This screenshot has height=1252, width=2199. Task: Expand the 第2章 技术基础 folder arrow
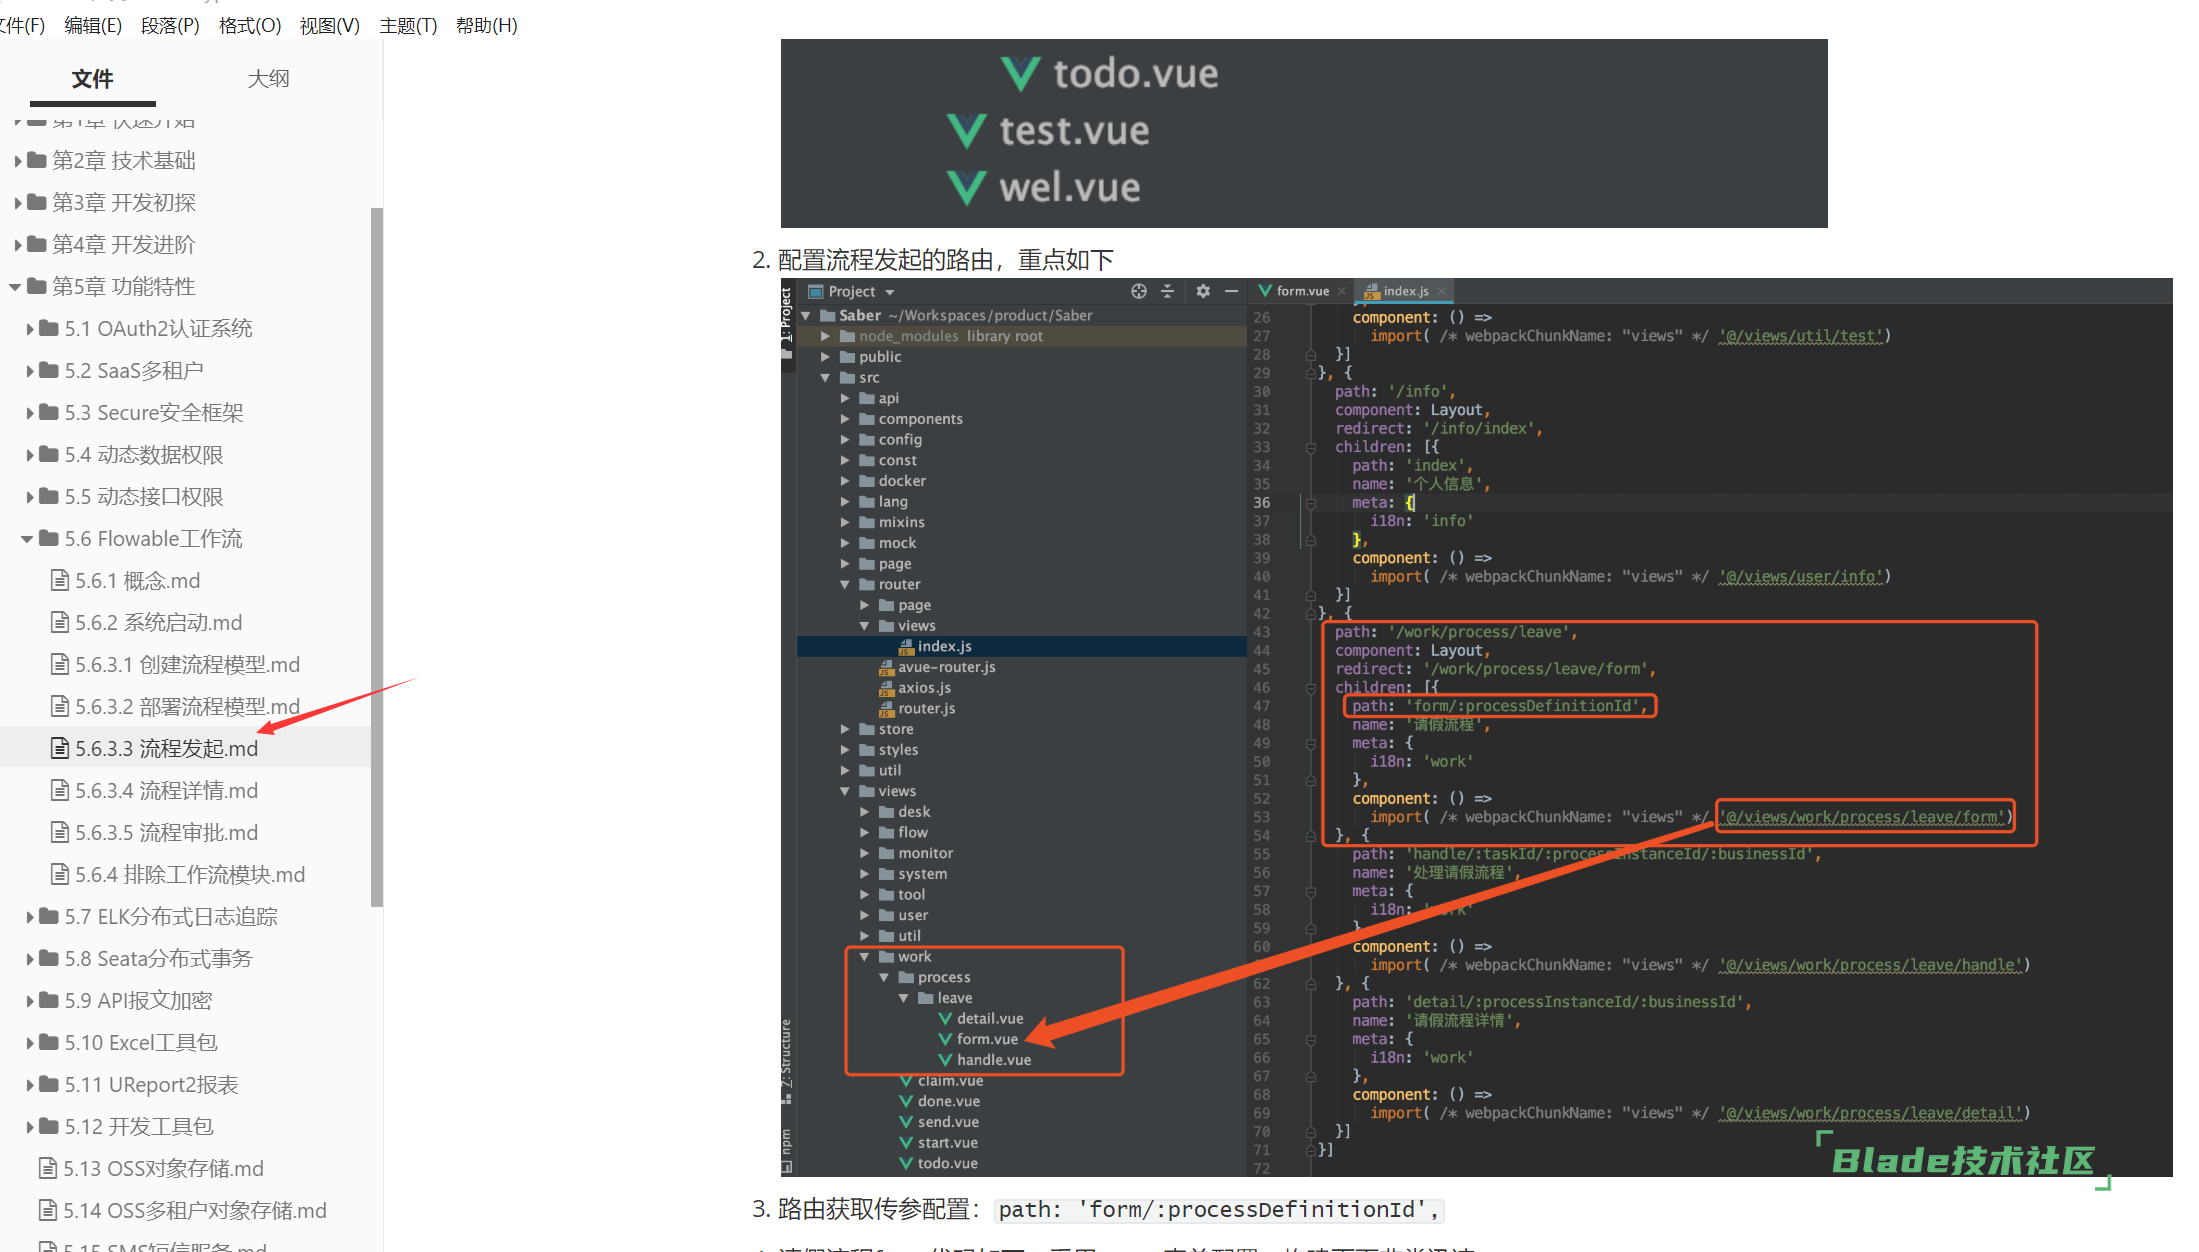point(17,160)
